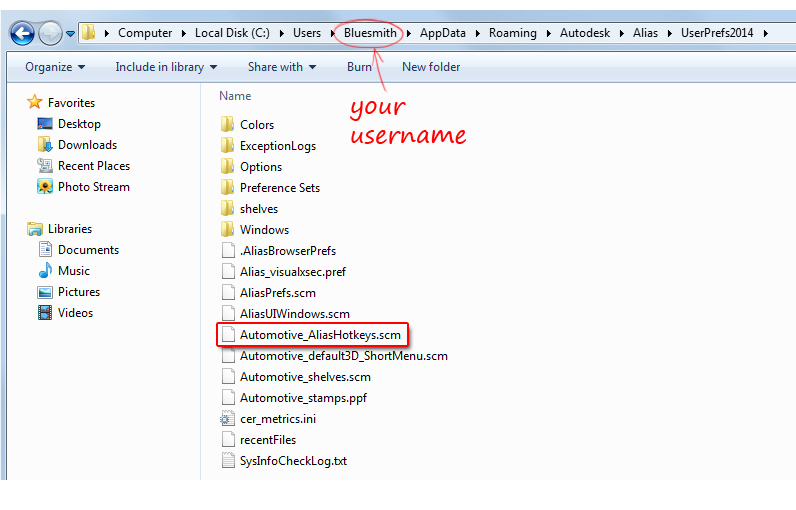
Task: Expand the arrow after Roaming breadcrumb
Action: point(548,33)
